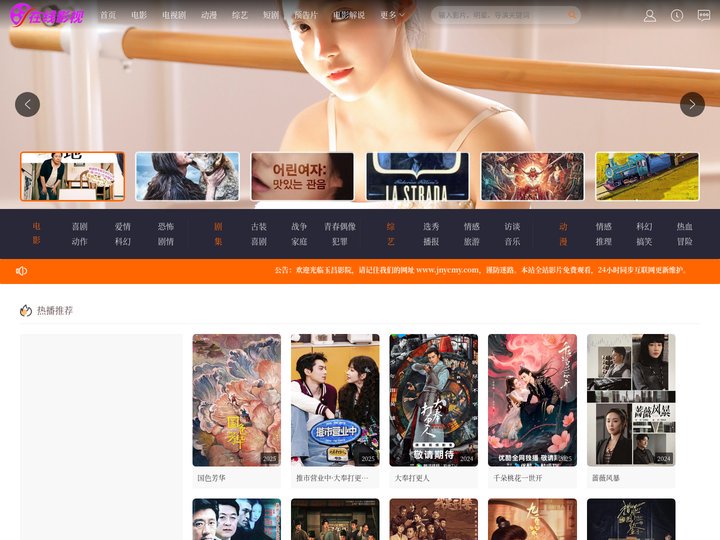Open the 电影 category heading

point(36,234)
